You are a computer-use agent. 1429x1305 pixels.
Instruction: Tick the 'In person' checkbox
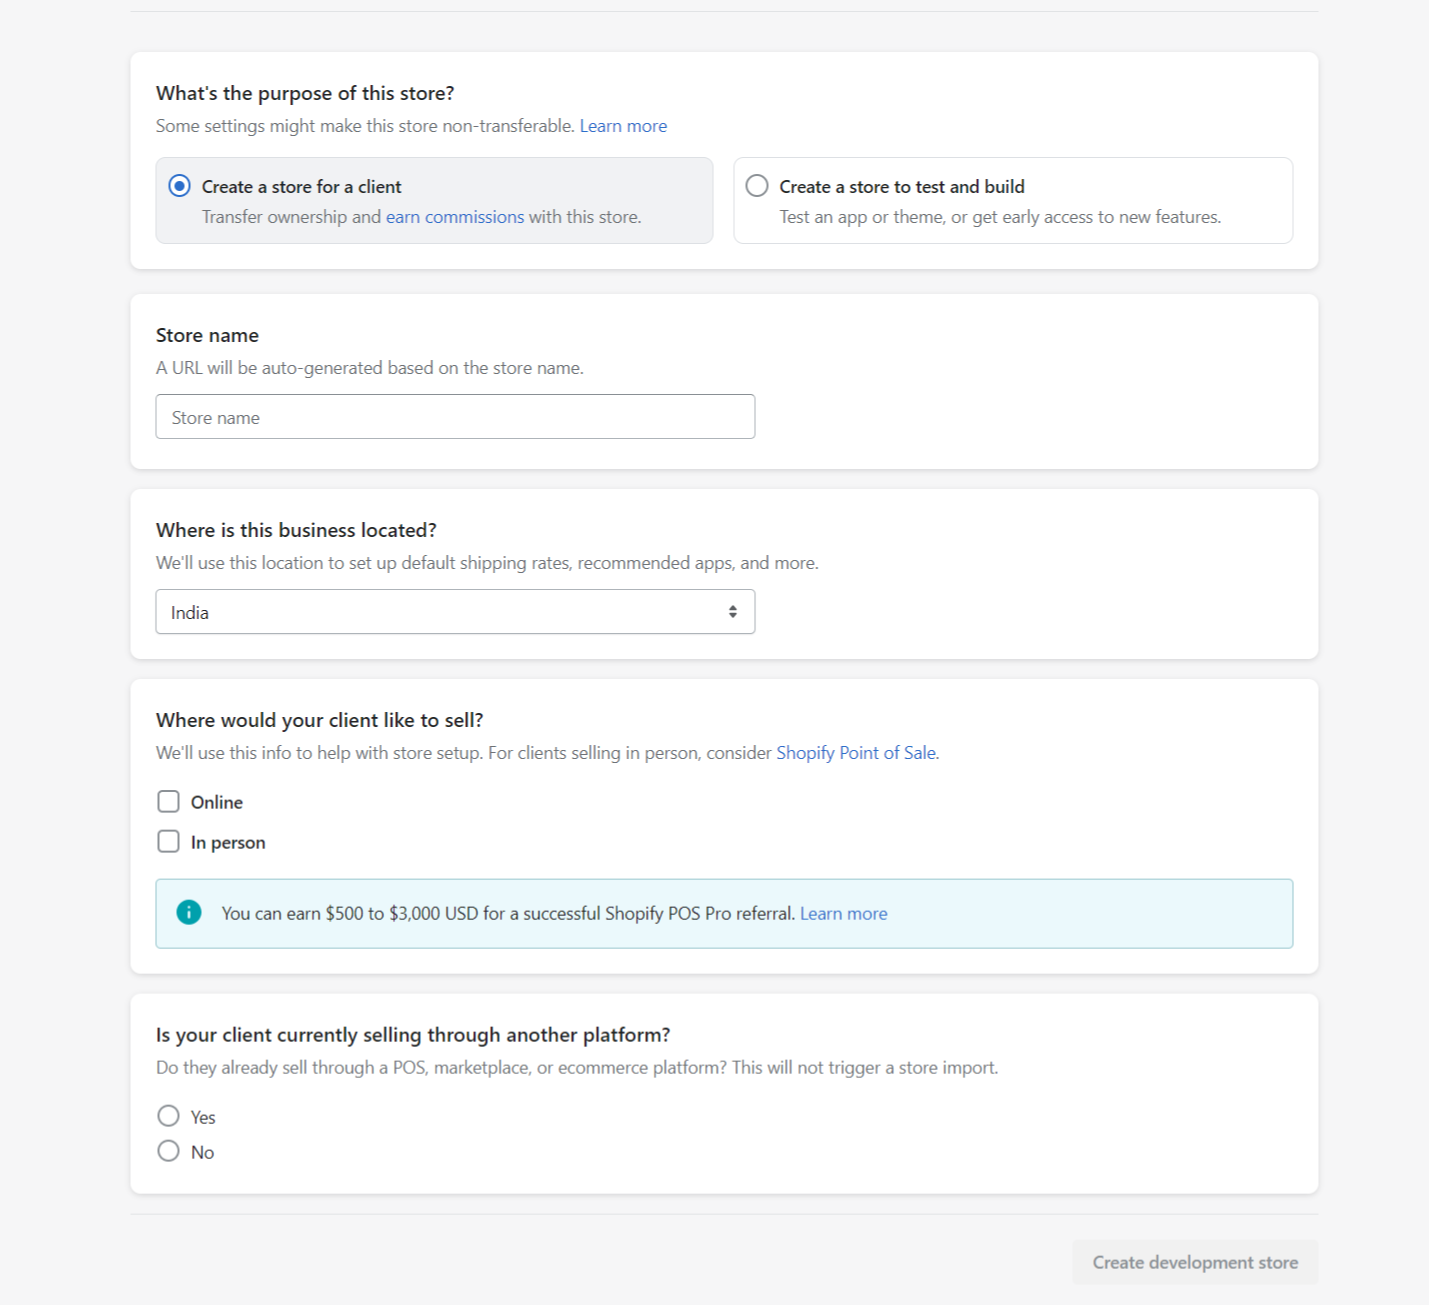[x=168, y=842]
